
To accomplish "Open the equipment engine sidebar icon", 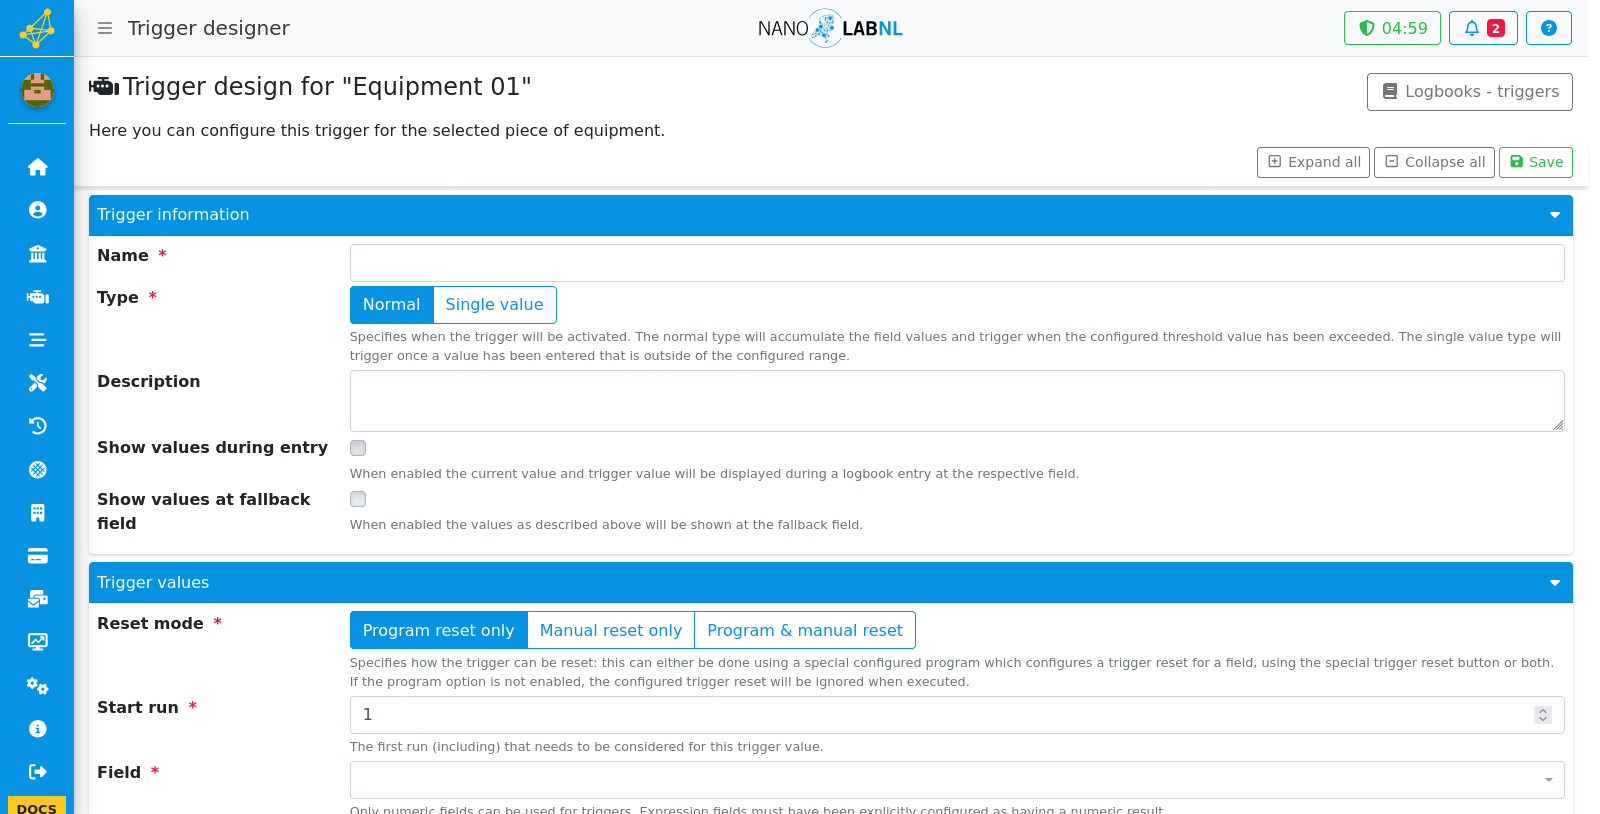I will click(x=37, y=297).
